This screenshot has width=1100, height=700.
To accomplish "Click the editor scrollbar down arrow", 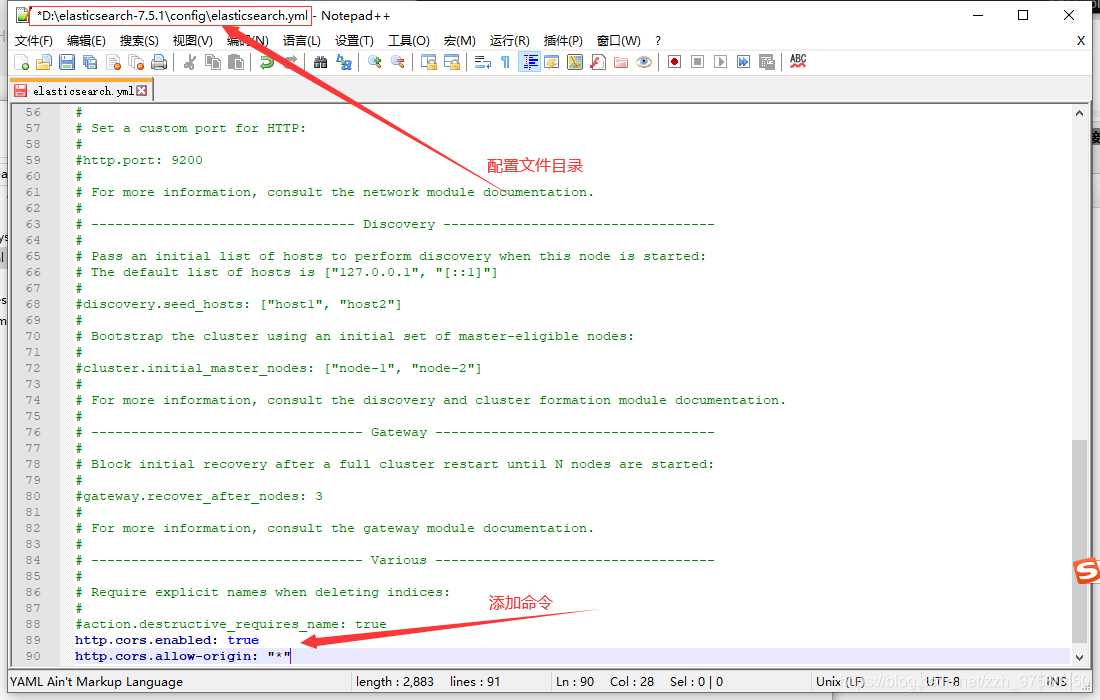I will coord(1079,657).
